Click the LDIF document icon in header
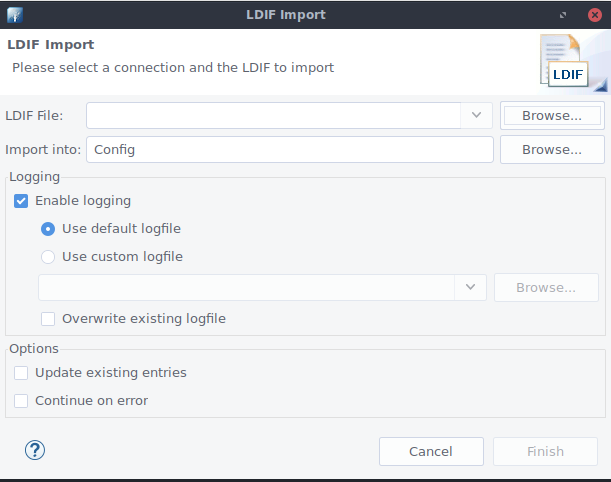The width and height of the screenshot is (611, 482). tap(567, 61)
